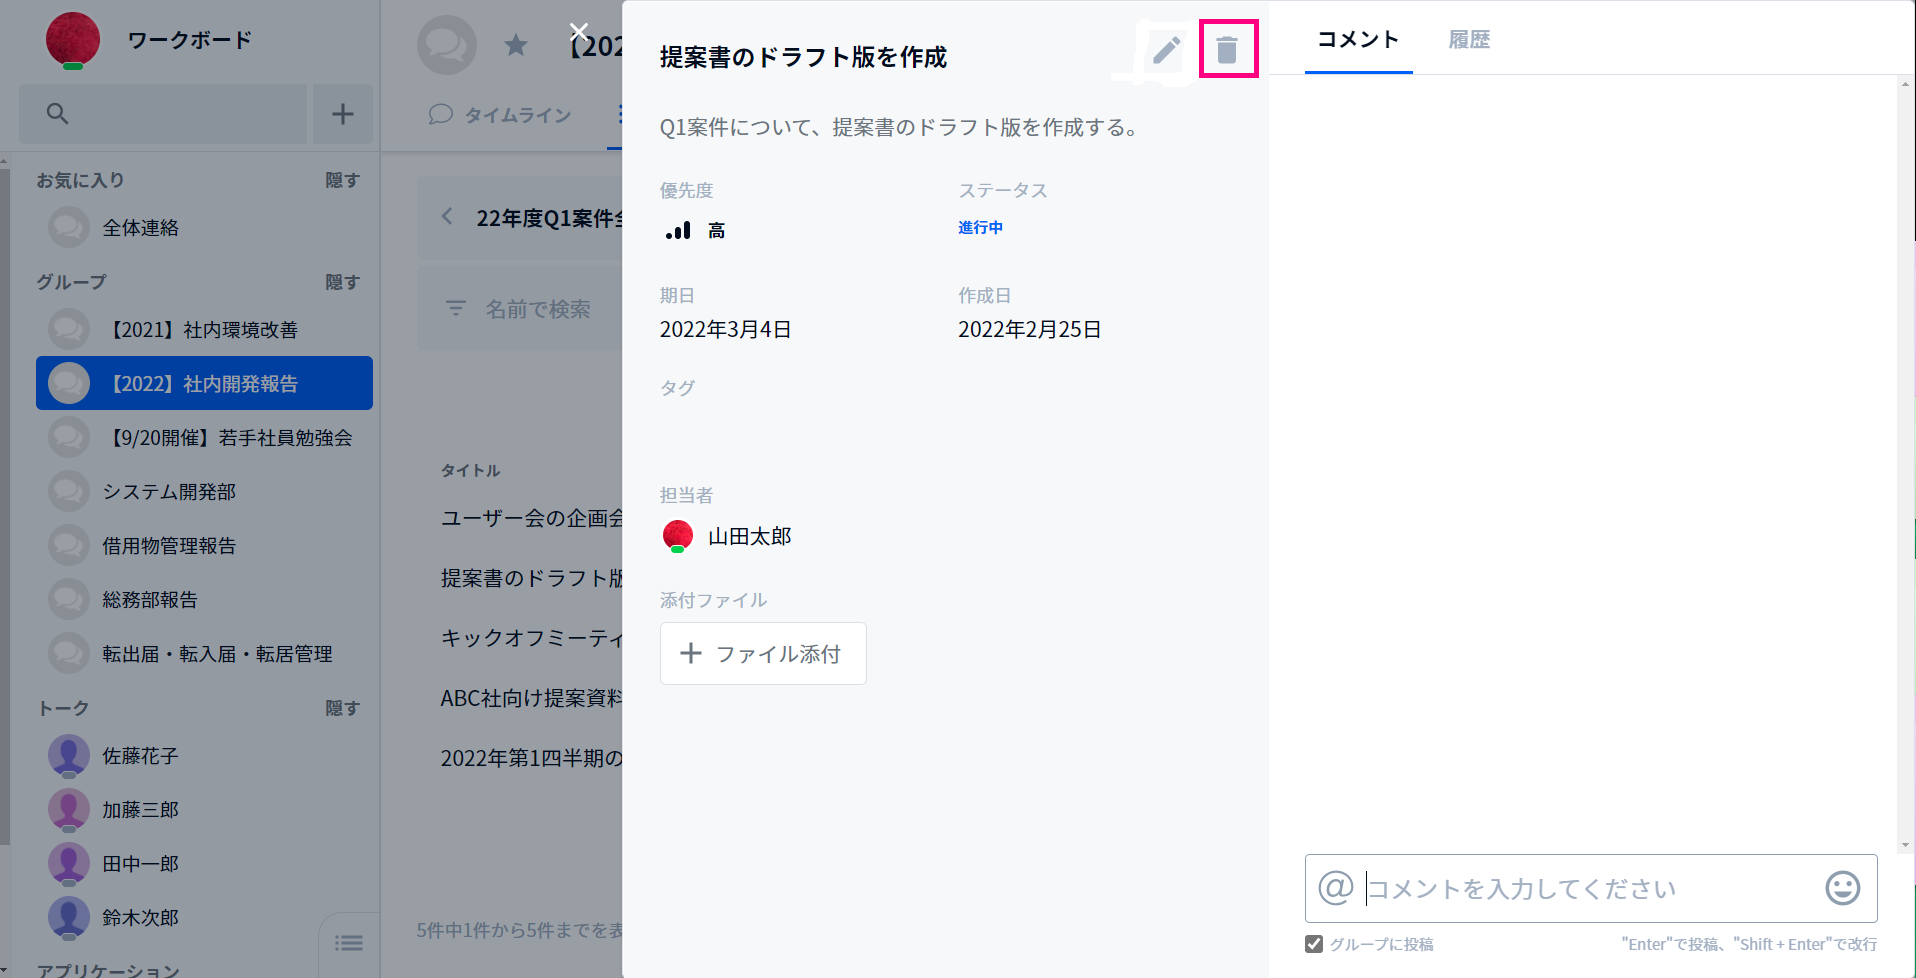Open the emoji picker in comment box
This screenshot has height=978, width=1916.
point(1842,888)
